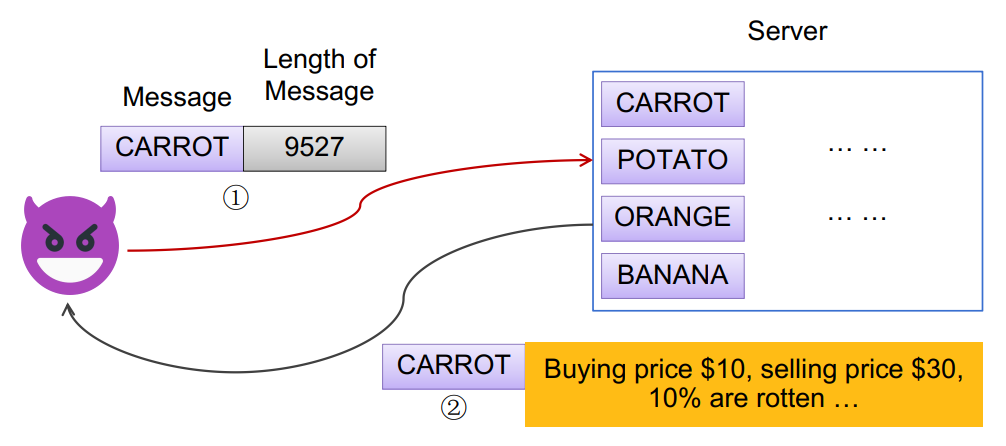Click the circled number 2 marker
The image size is (1006, 446).
point(453,409)
